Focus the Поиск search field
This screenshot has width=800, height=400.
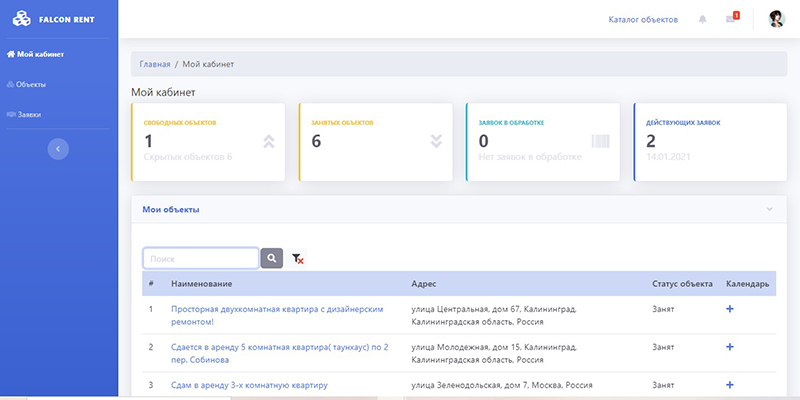(x=200, y=259)
